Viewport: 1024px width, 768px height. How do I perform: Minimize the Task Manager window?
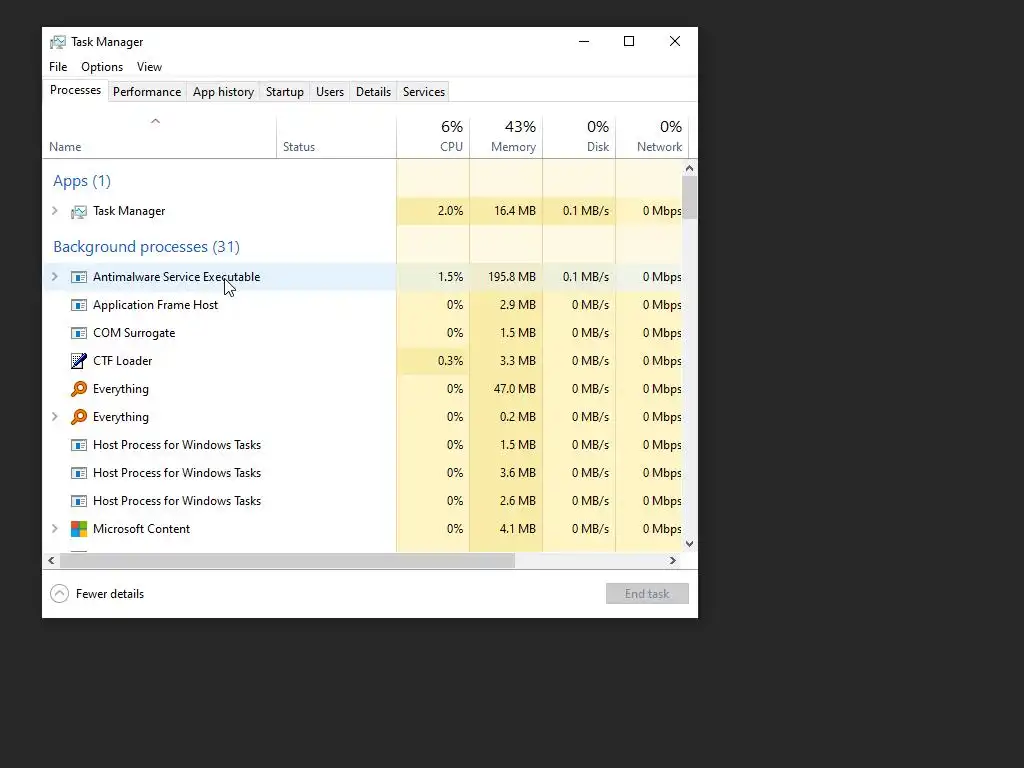(x=584, y=41)
